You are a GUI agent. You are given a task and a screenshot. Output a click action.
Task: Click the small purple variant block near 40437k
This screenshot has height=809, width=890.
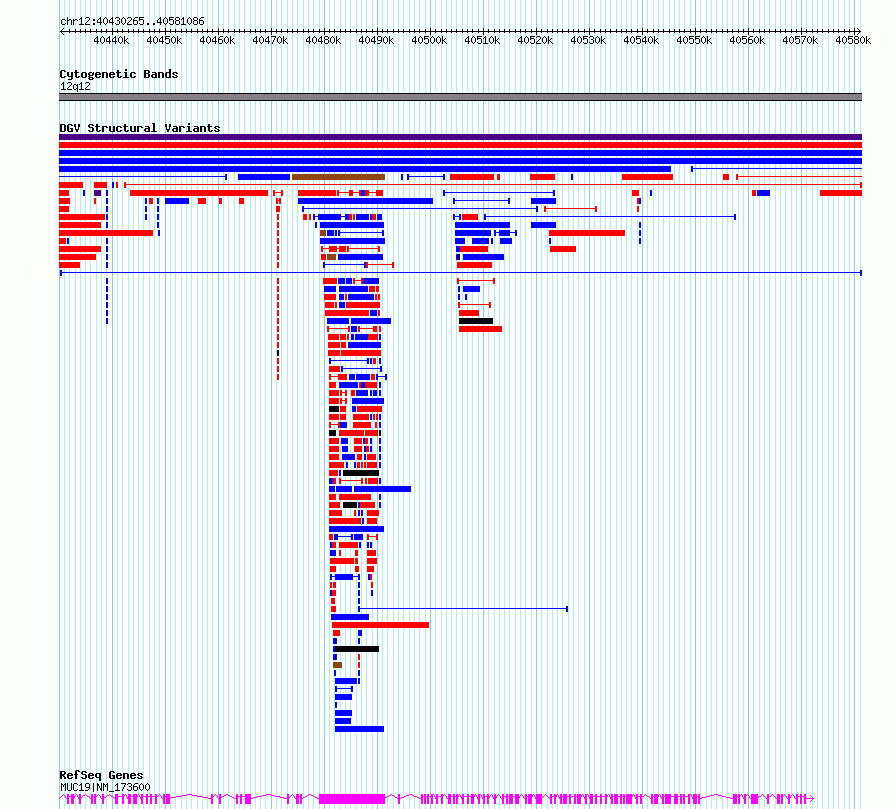pos(98,193)
